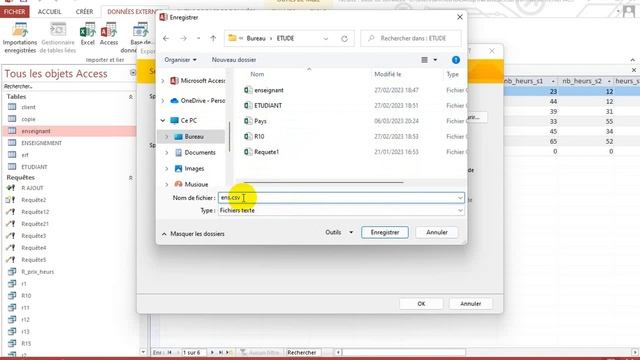Go to next record in navigation bar
Screen dimensions: 640x360
click(212, 352)
